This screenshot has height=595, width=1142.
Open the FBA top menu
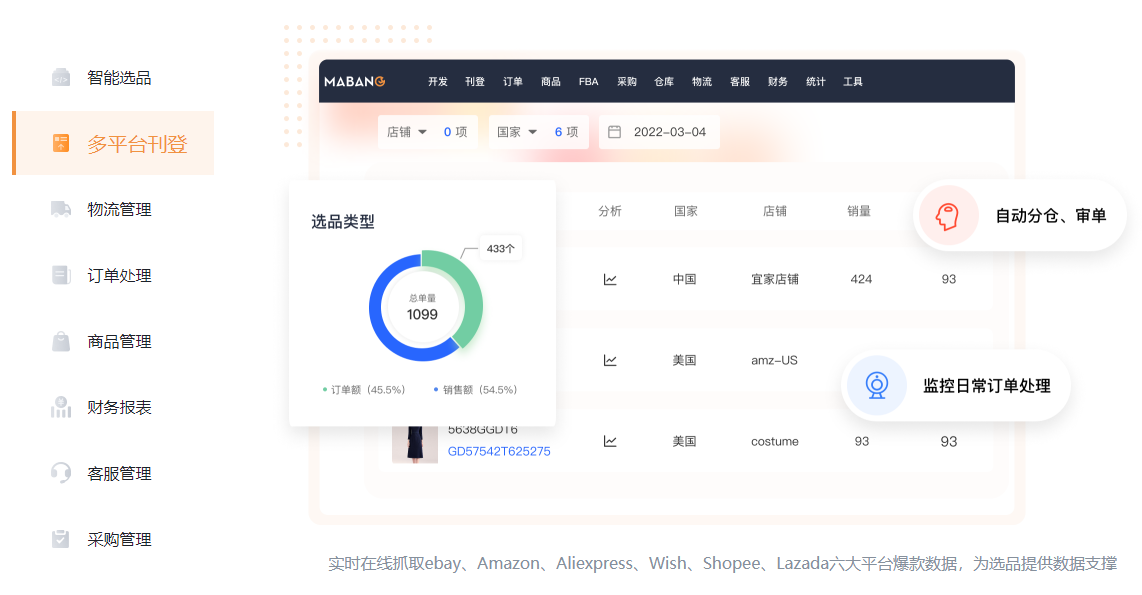(588, 82)
